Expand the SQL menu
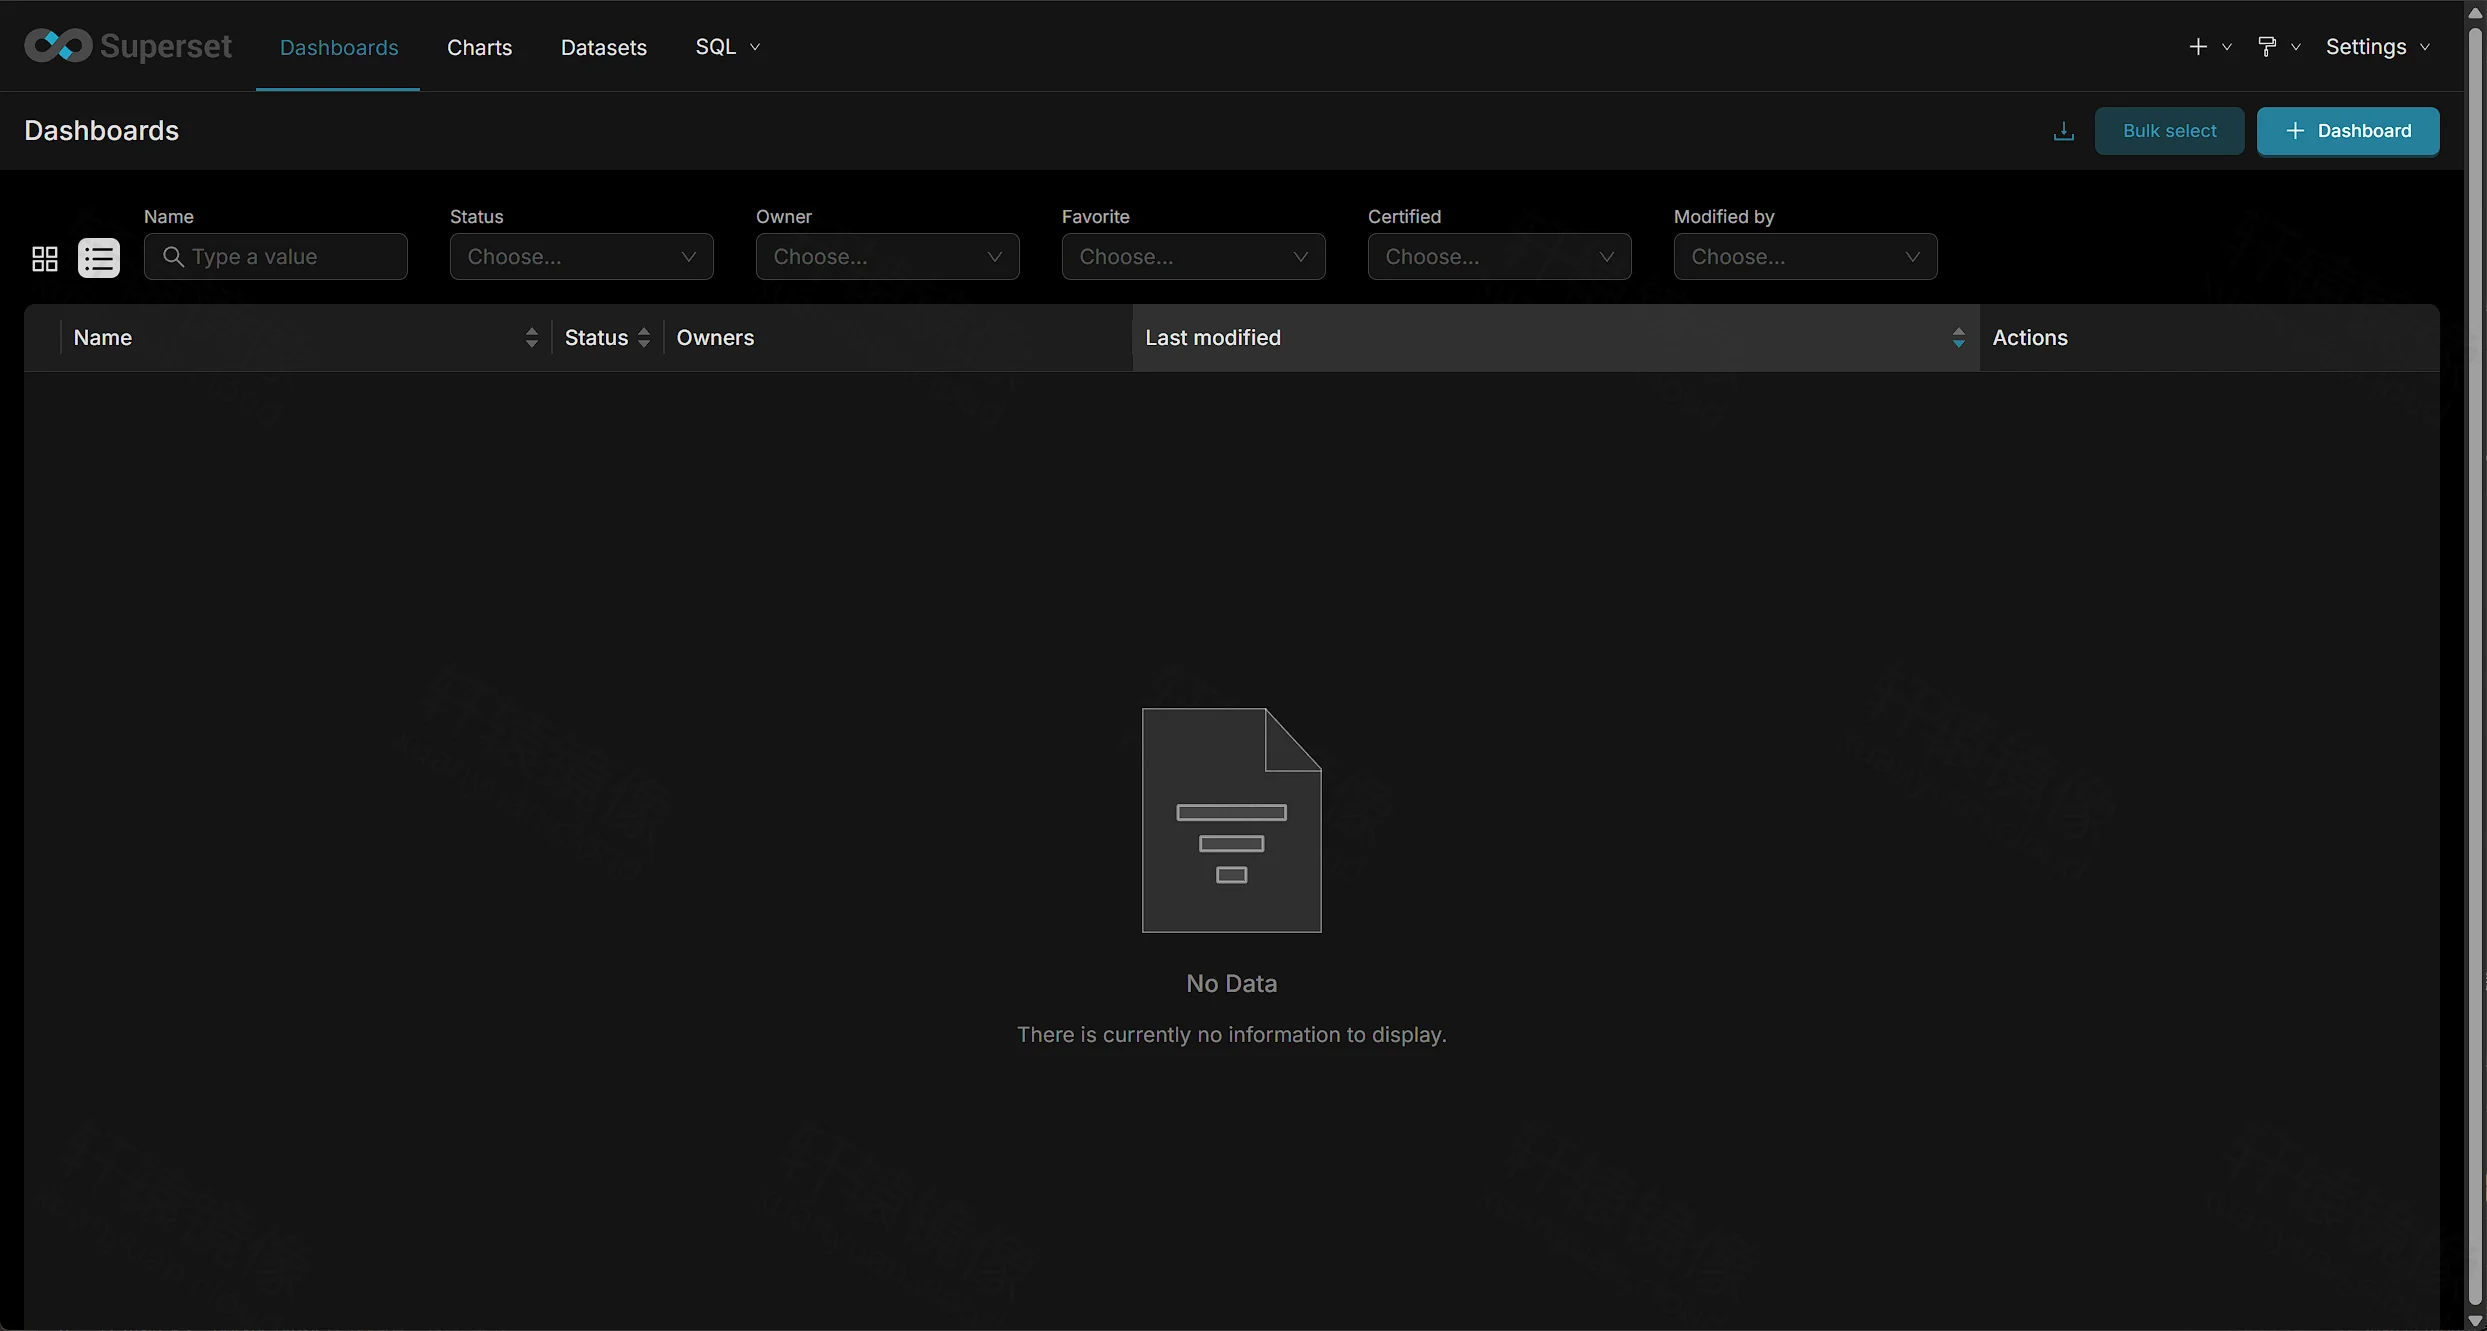2487x1331 pixels. [x=727, y=47]
